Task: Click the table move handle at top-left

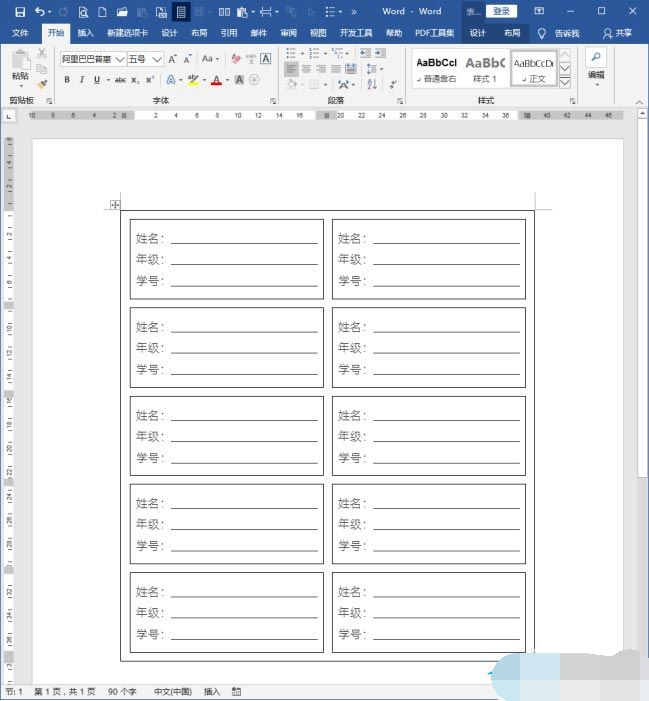Action: tap(115, 205)
